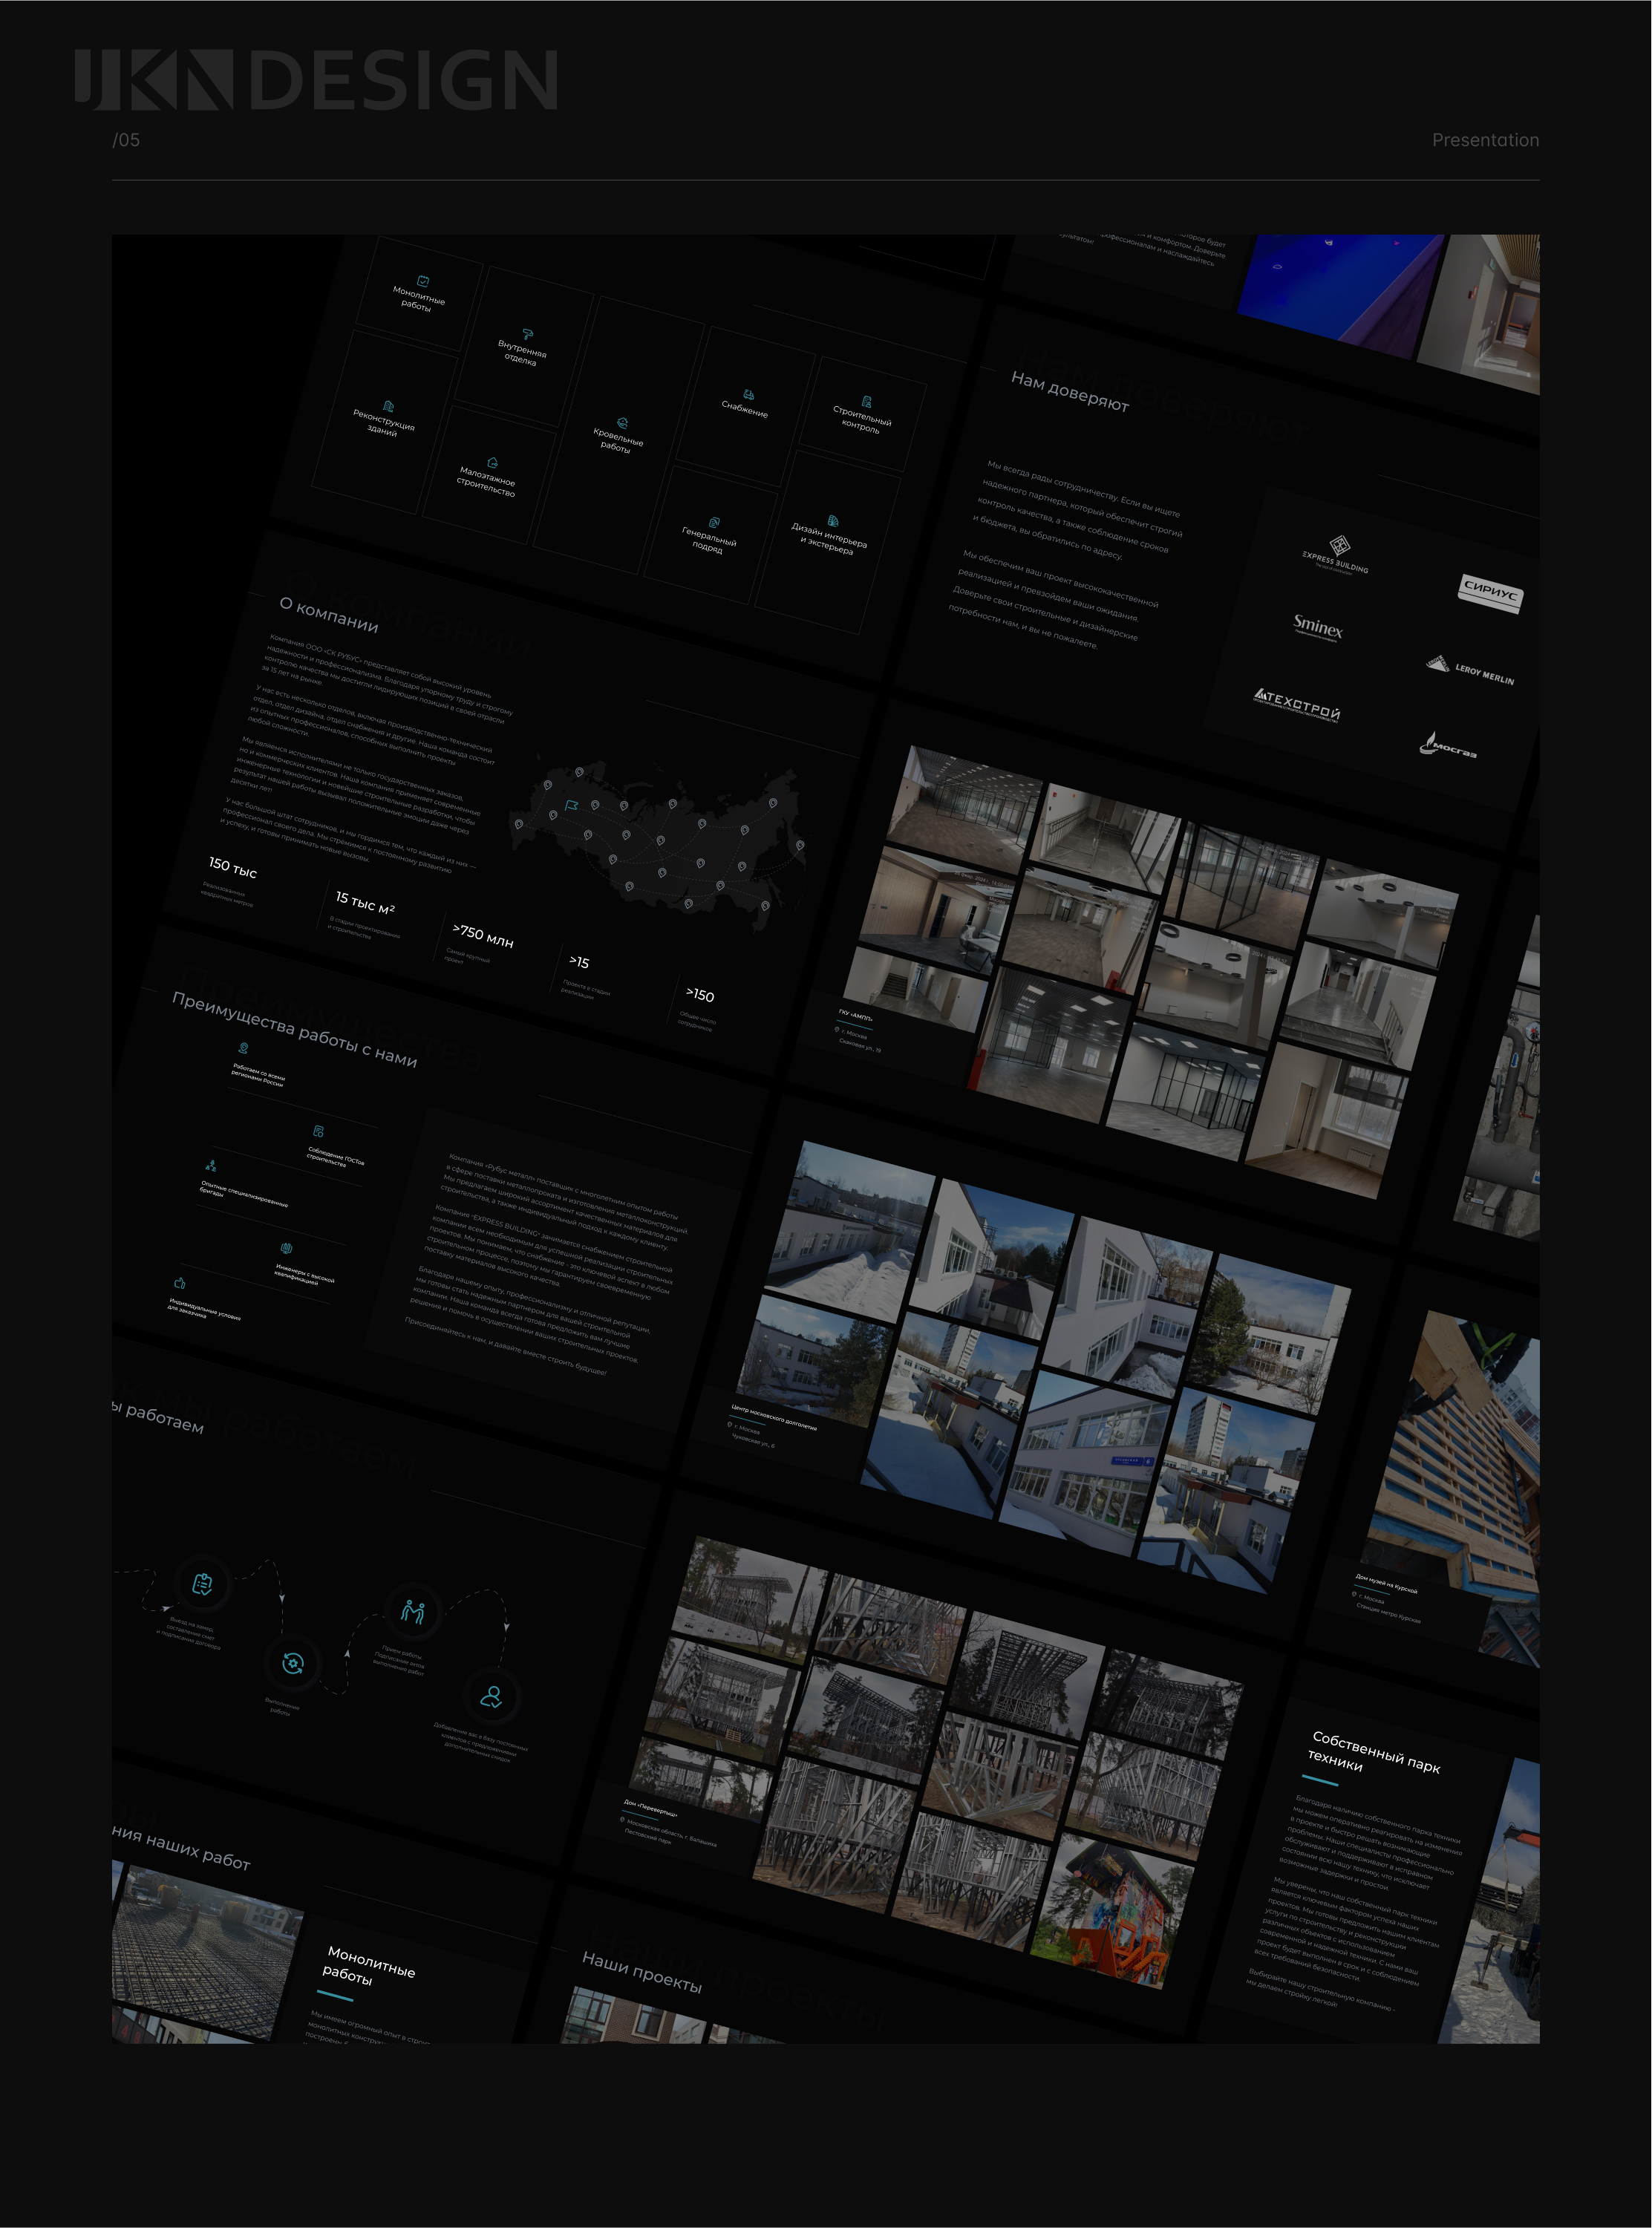Click the user profile workflow icon
The height and width of the screenshot is (2228, 1652).
click(x=491, y=1696)
